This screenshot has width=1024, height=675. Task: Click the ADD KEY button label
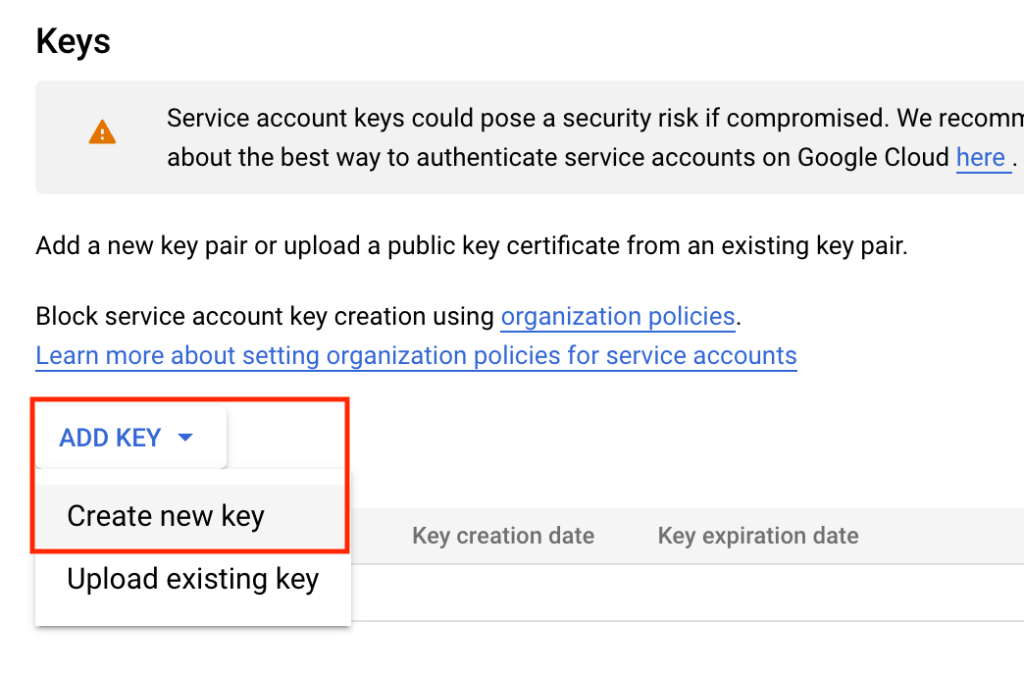[x=110, y=437]
